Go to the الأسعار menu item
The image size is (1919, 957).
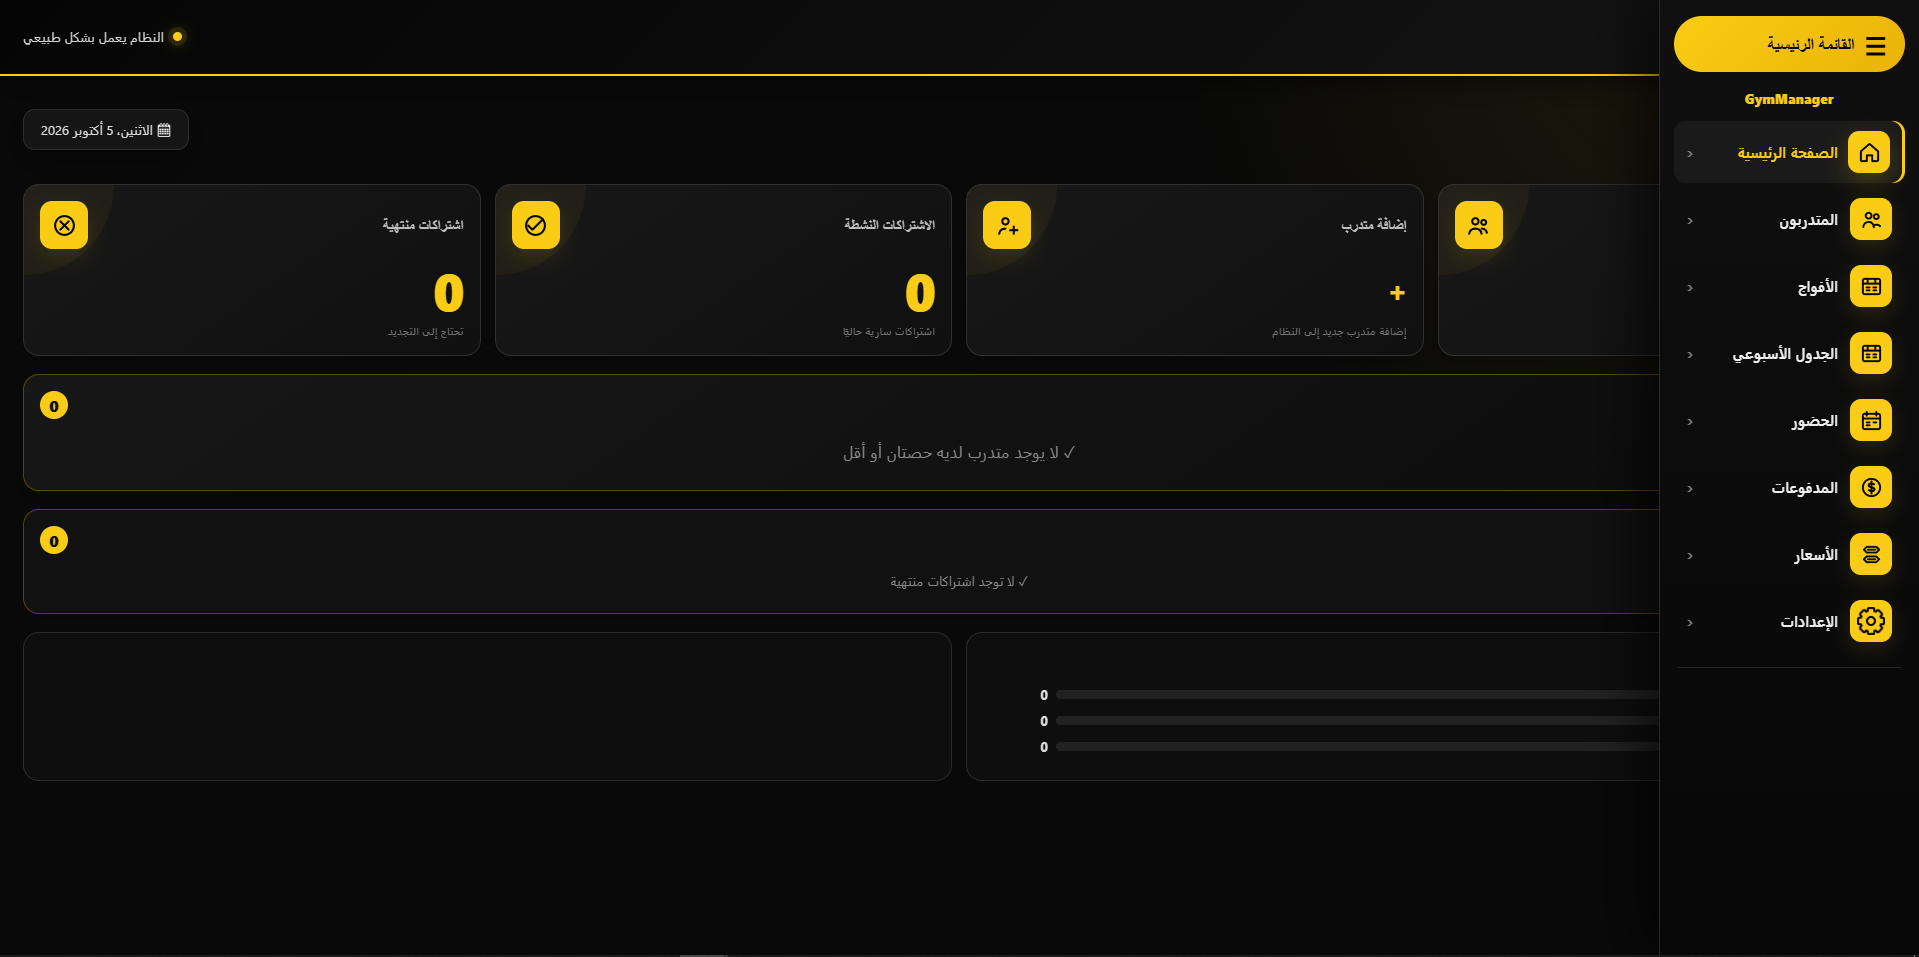coord(1789,555)
